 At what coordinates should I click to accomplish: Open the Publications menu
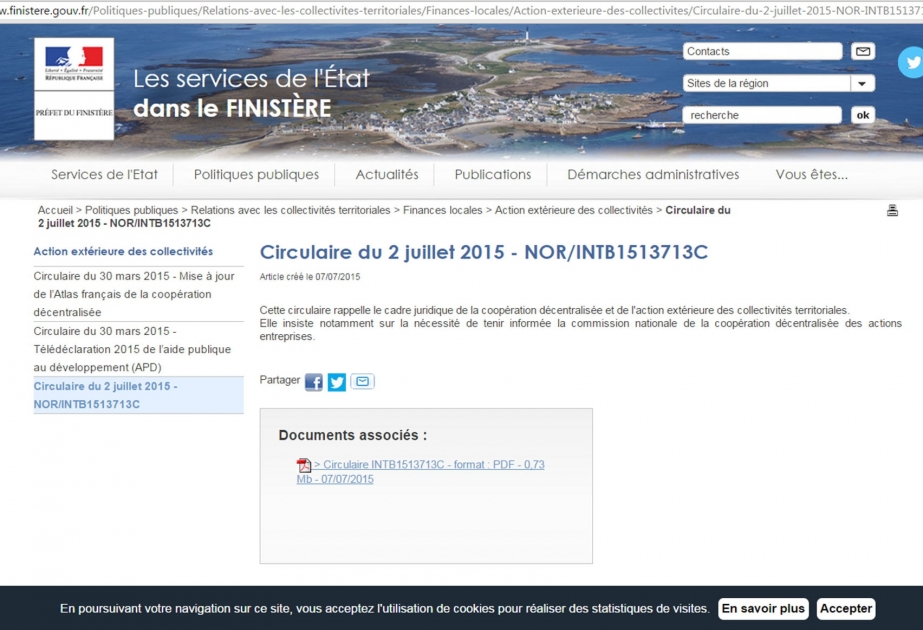493,174
